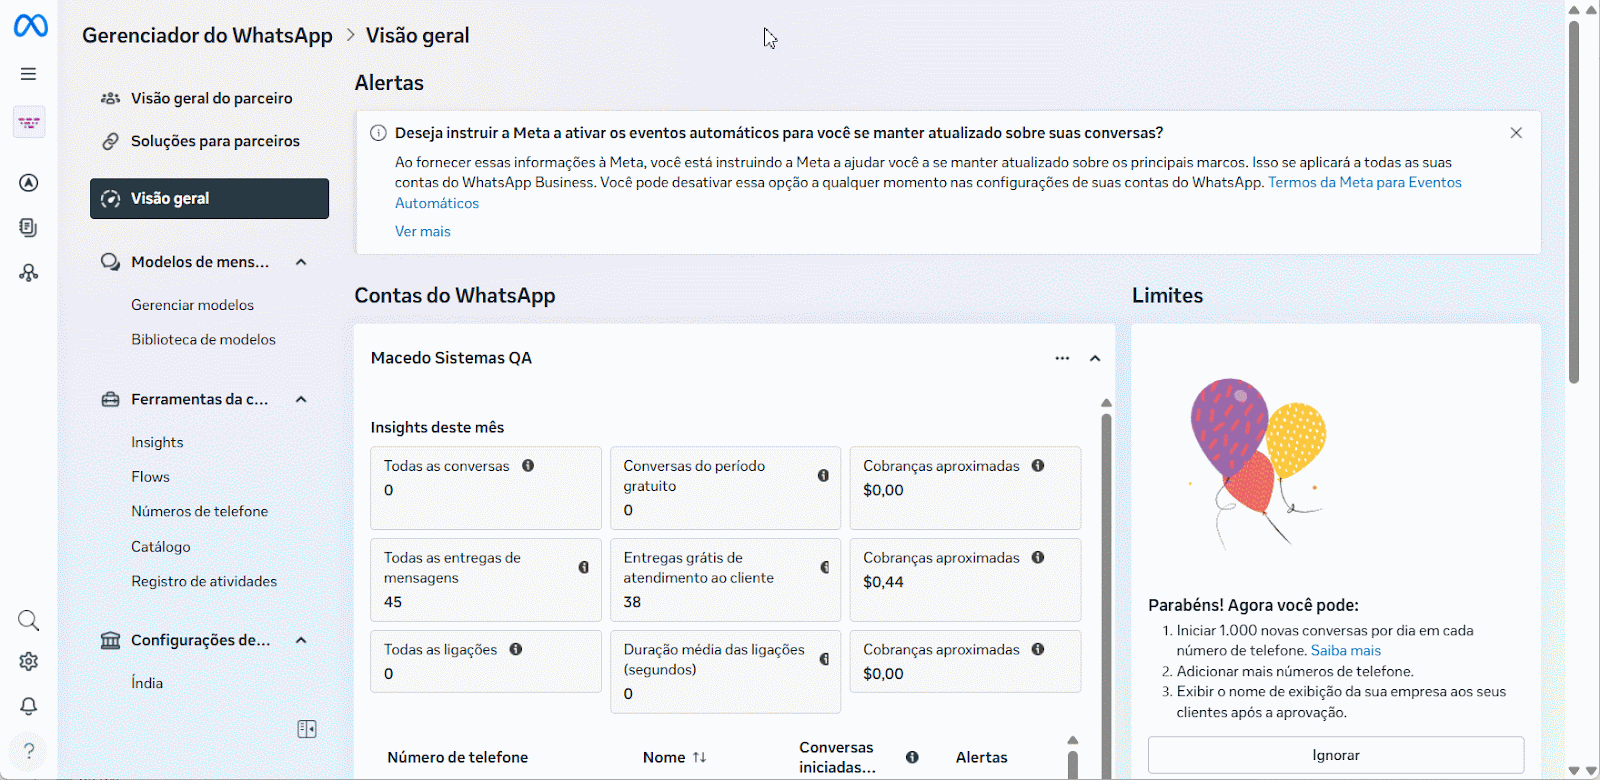Select Visão geral in sidebar
Screen dimensions: 1600x780
tap(210, 198)
